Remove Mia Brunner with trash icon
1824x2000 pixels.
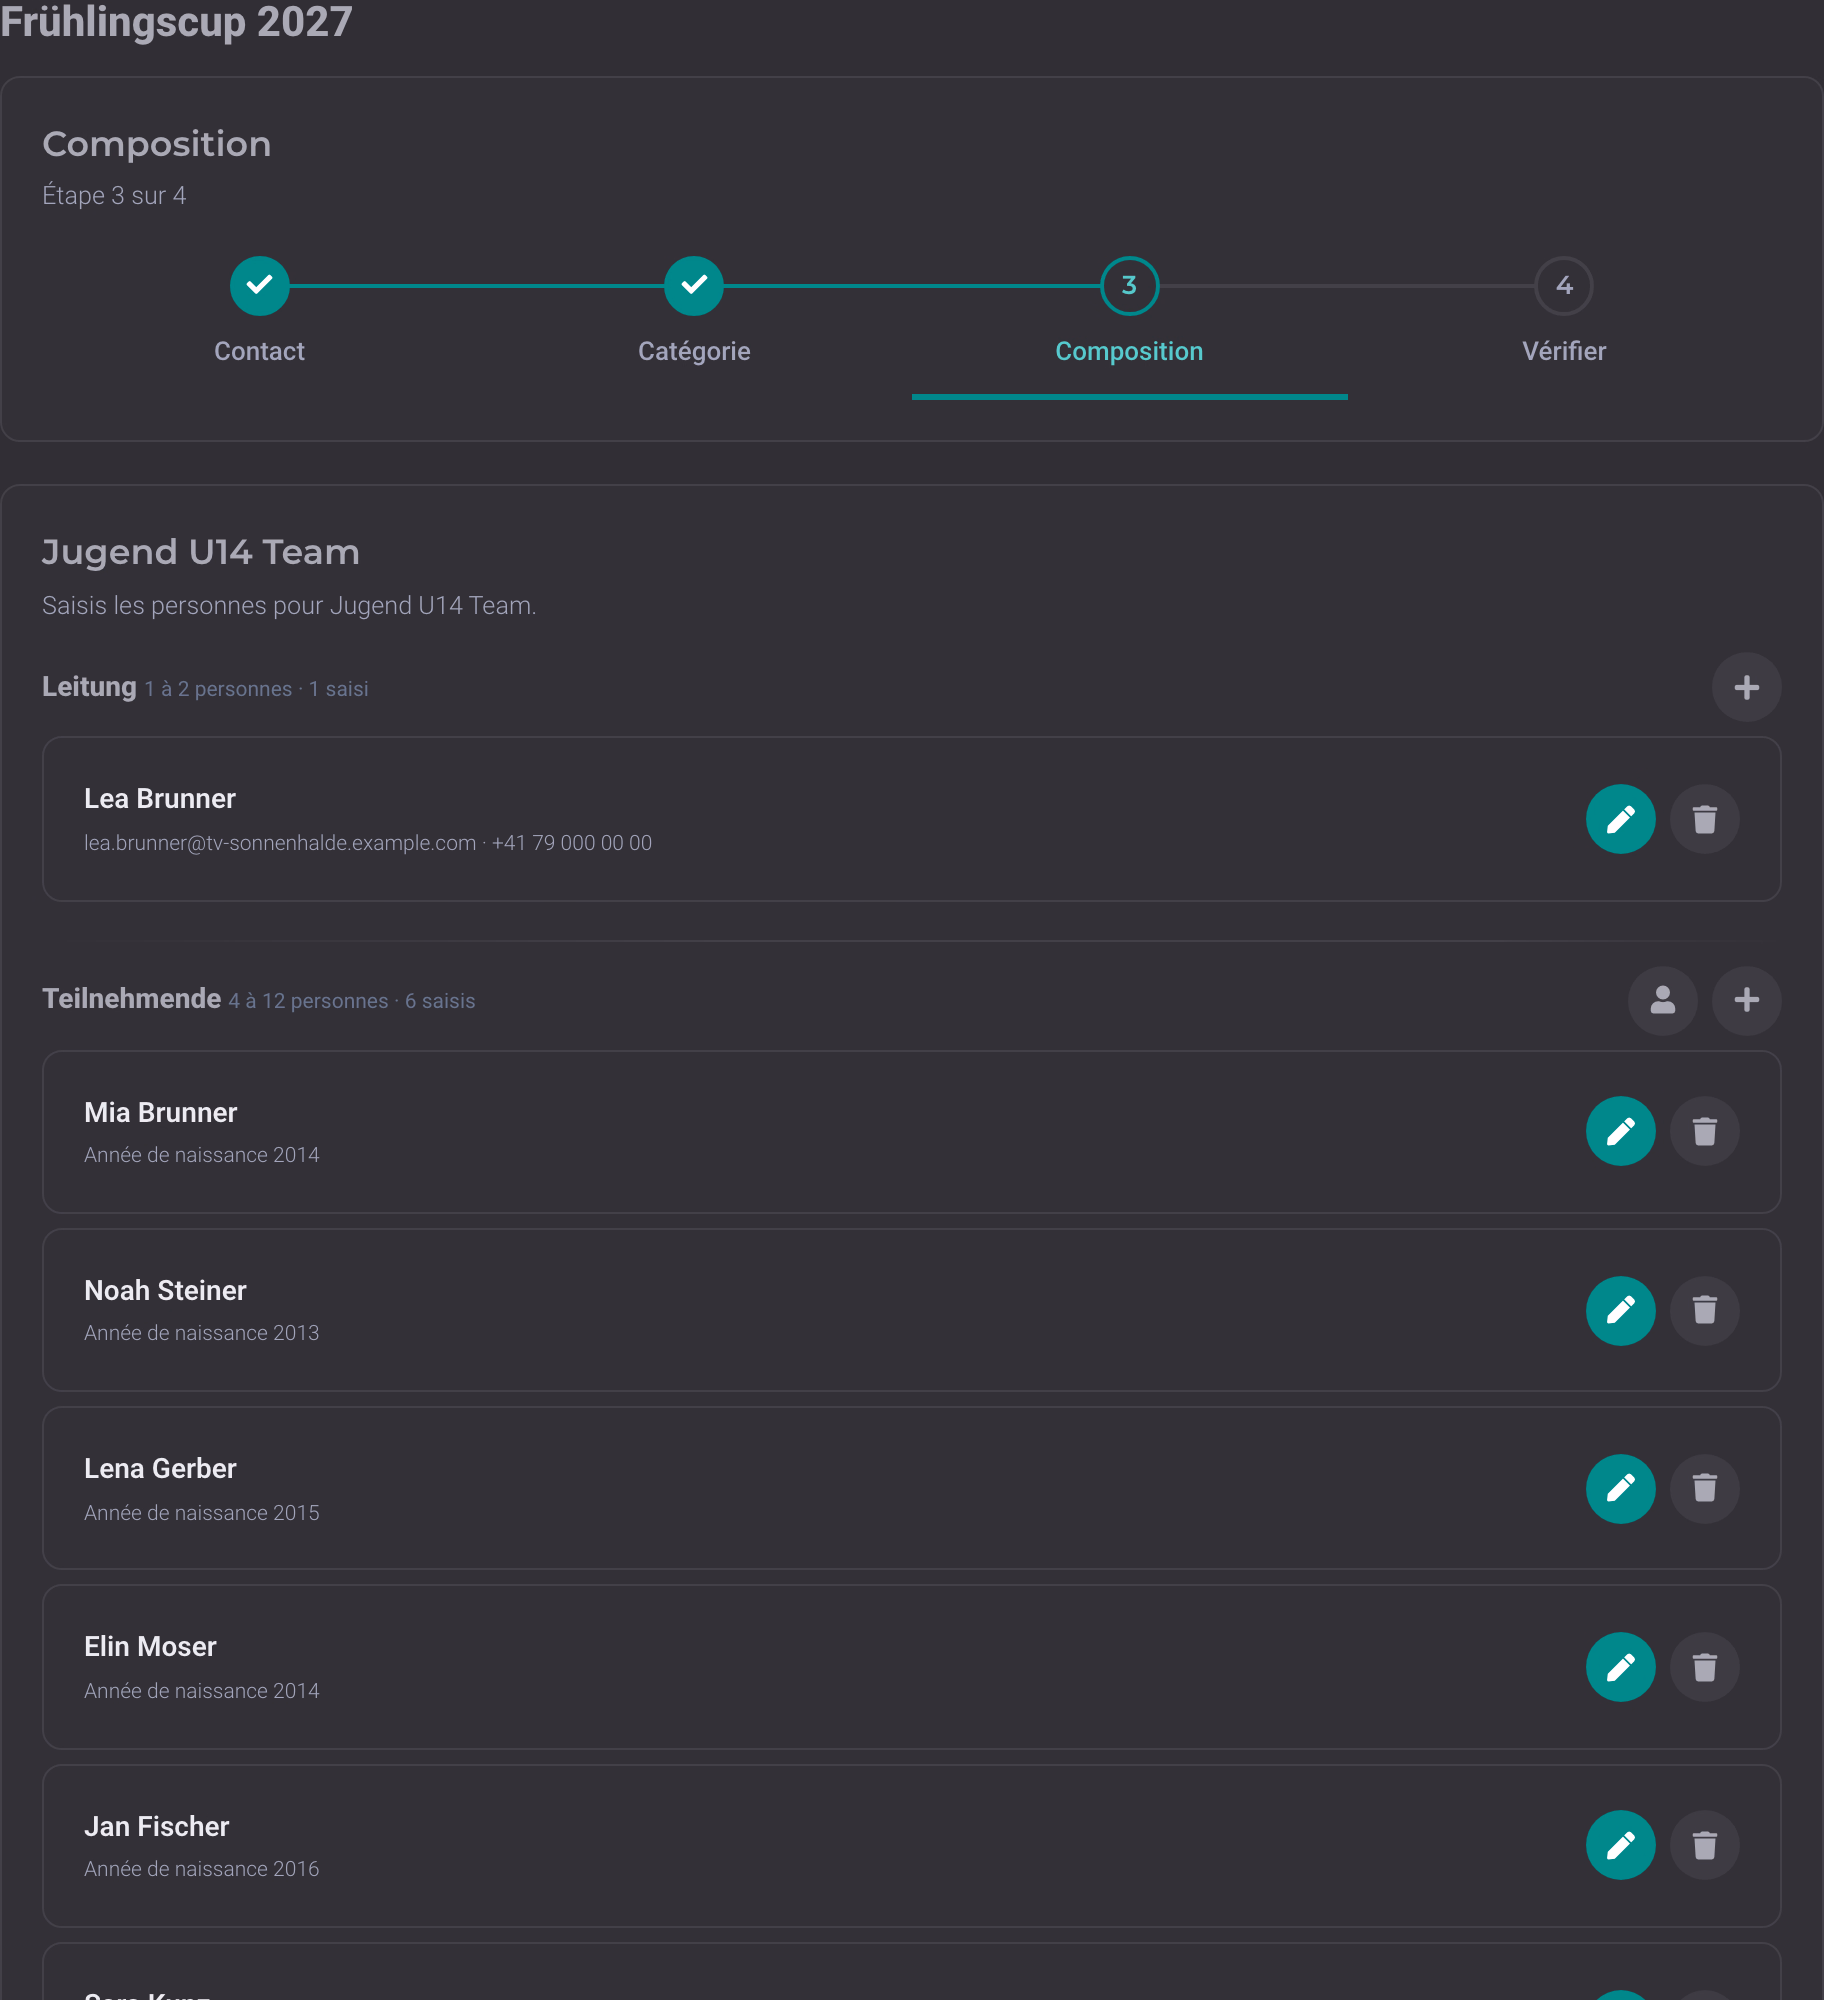[1704, 1132]
